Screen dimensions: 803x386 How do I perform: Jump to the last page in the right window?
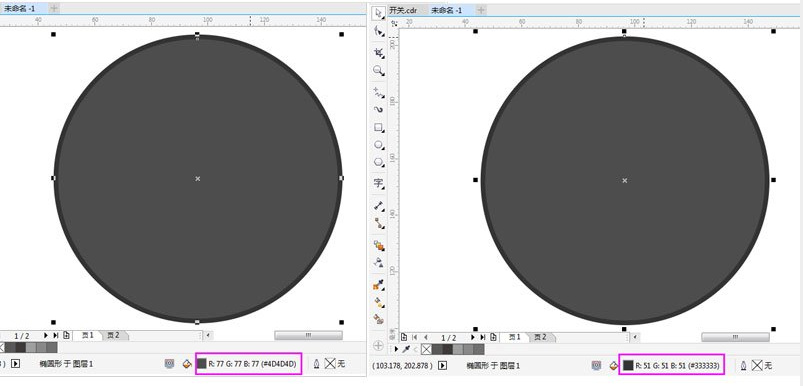(x=482, y=337)
